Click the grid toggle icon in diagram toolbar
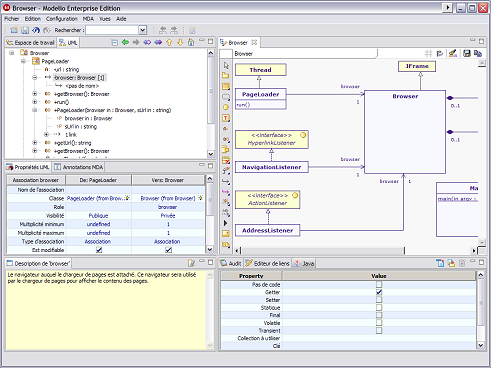Image resolution: width=491 pixels, height=368 pixels. (428, 53)
